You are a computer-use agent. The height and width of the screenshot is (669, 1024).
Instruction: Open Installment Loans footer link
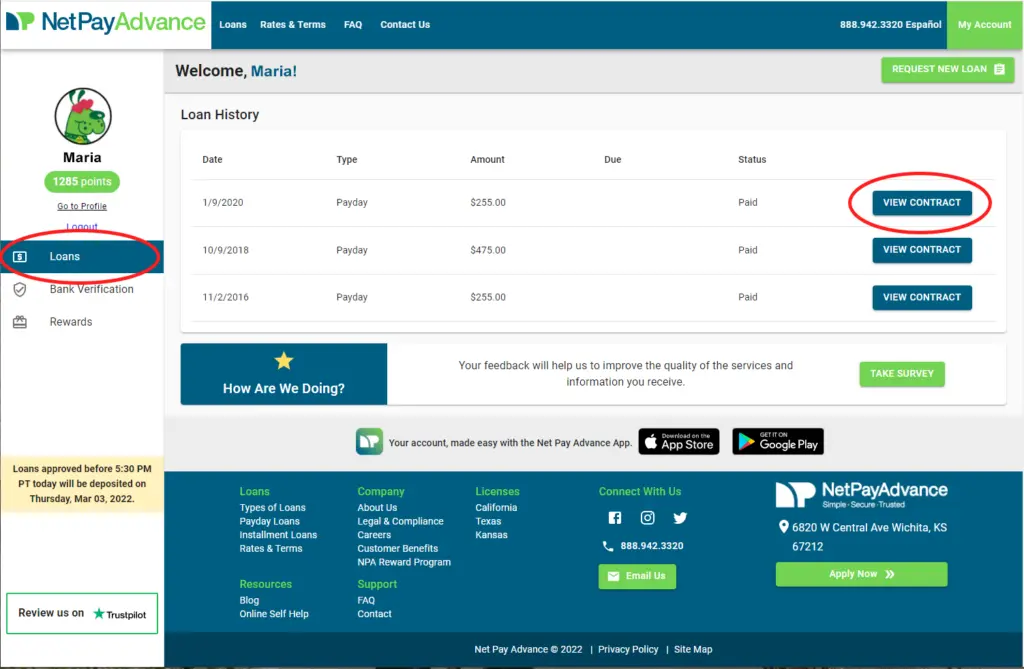[278, 535]
